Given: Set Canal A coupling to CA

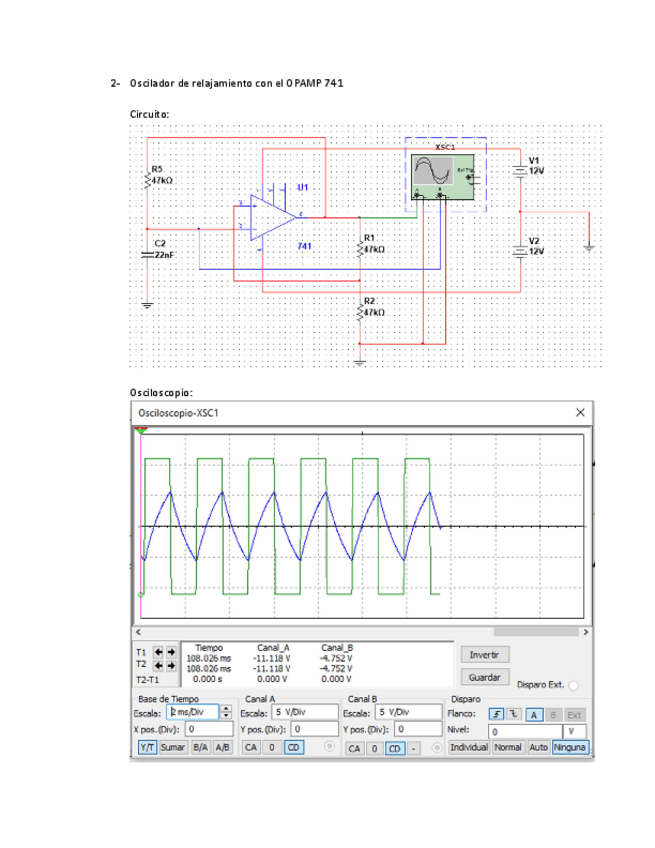Looking at the screenshot, I should pos(251,747).
